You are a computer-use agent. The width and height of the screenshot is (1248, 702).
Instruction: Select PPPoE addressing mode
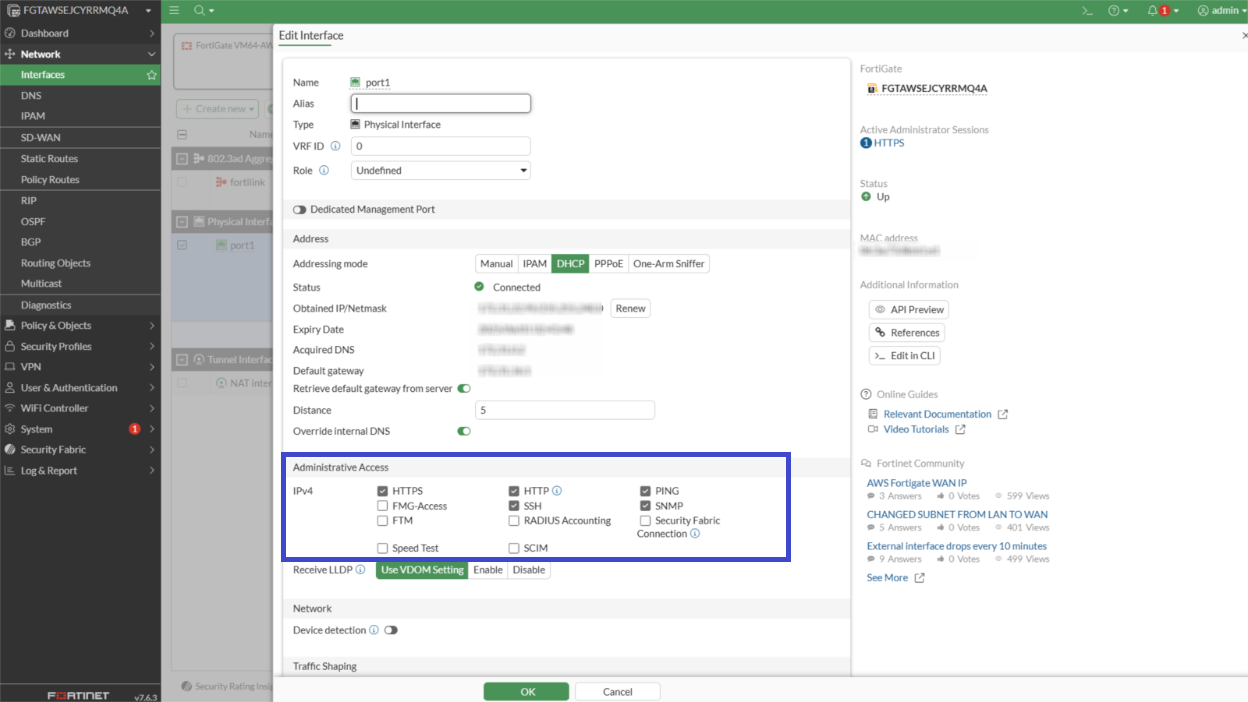pyautogui.click(x=609, y=264)
